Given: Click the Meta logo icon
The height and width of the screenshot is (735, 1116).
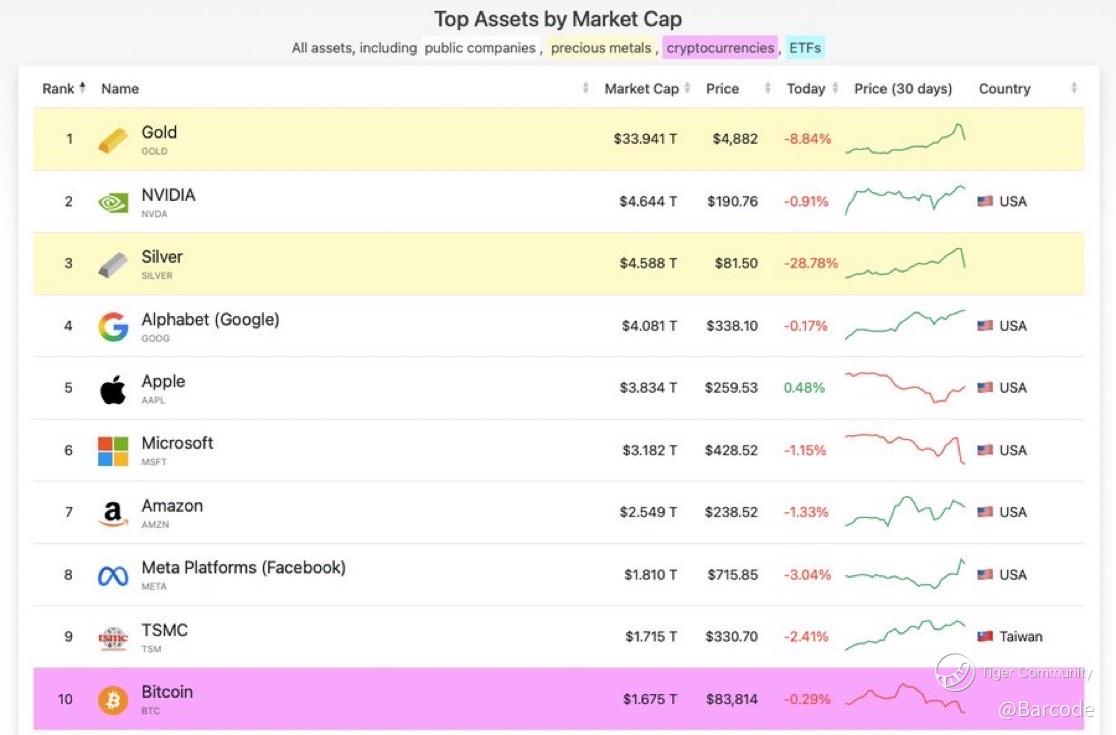Looking at the screenshot, I should point(113,576).
